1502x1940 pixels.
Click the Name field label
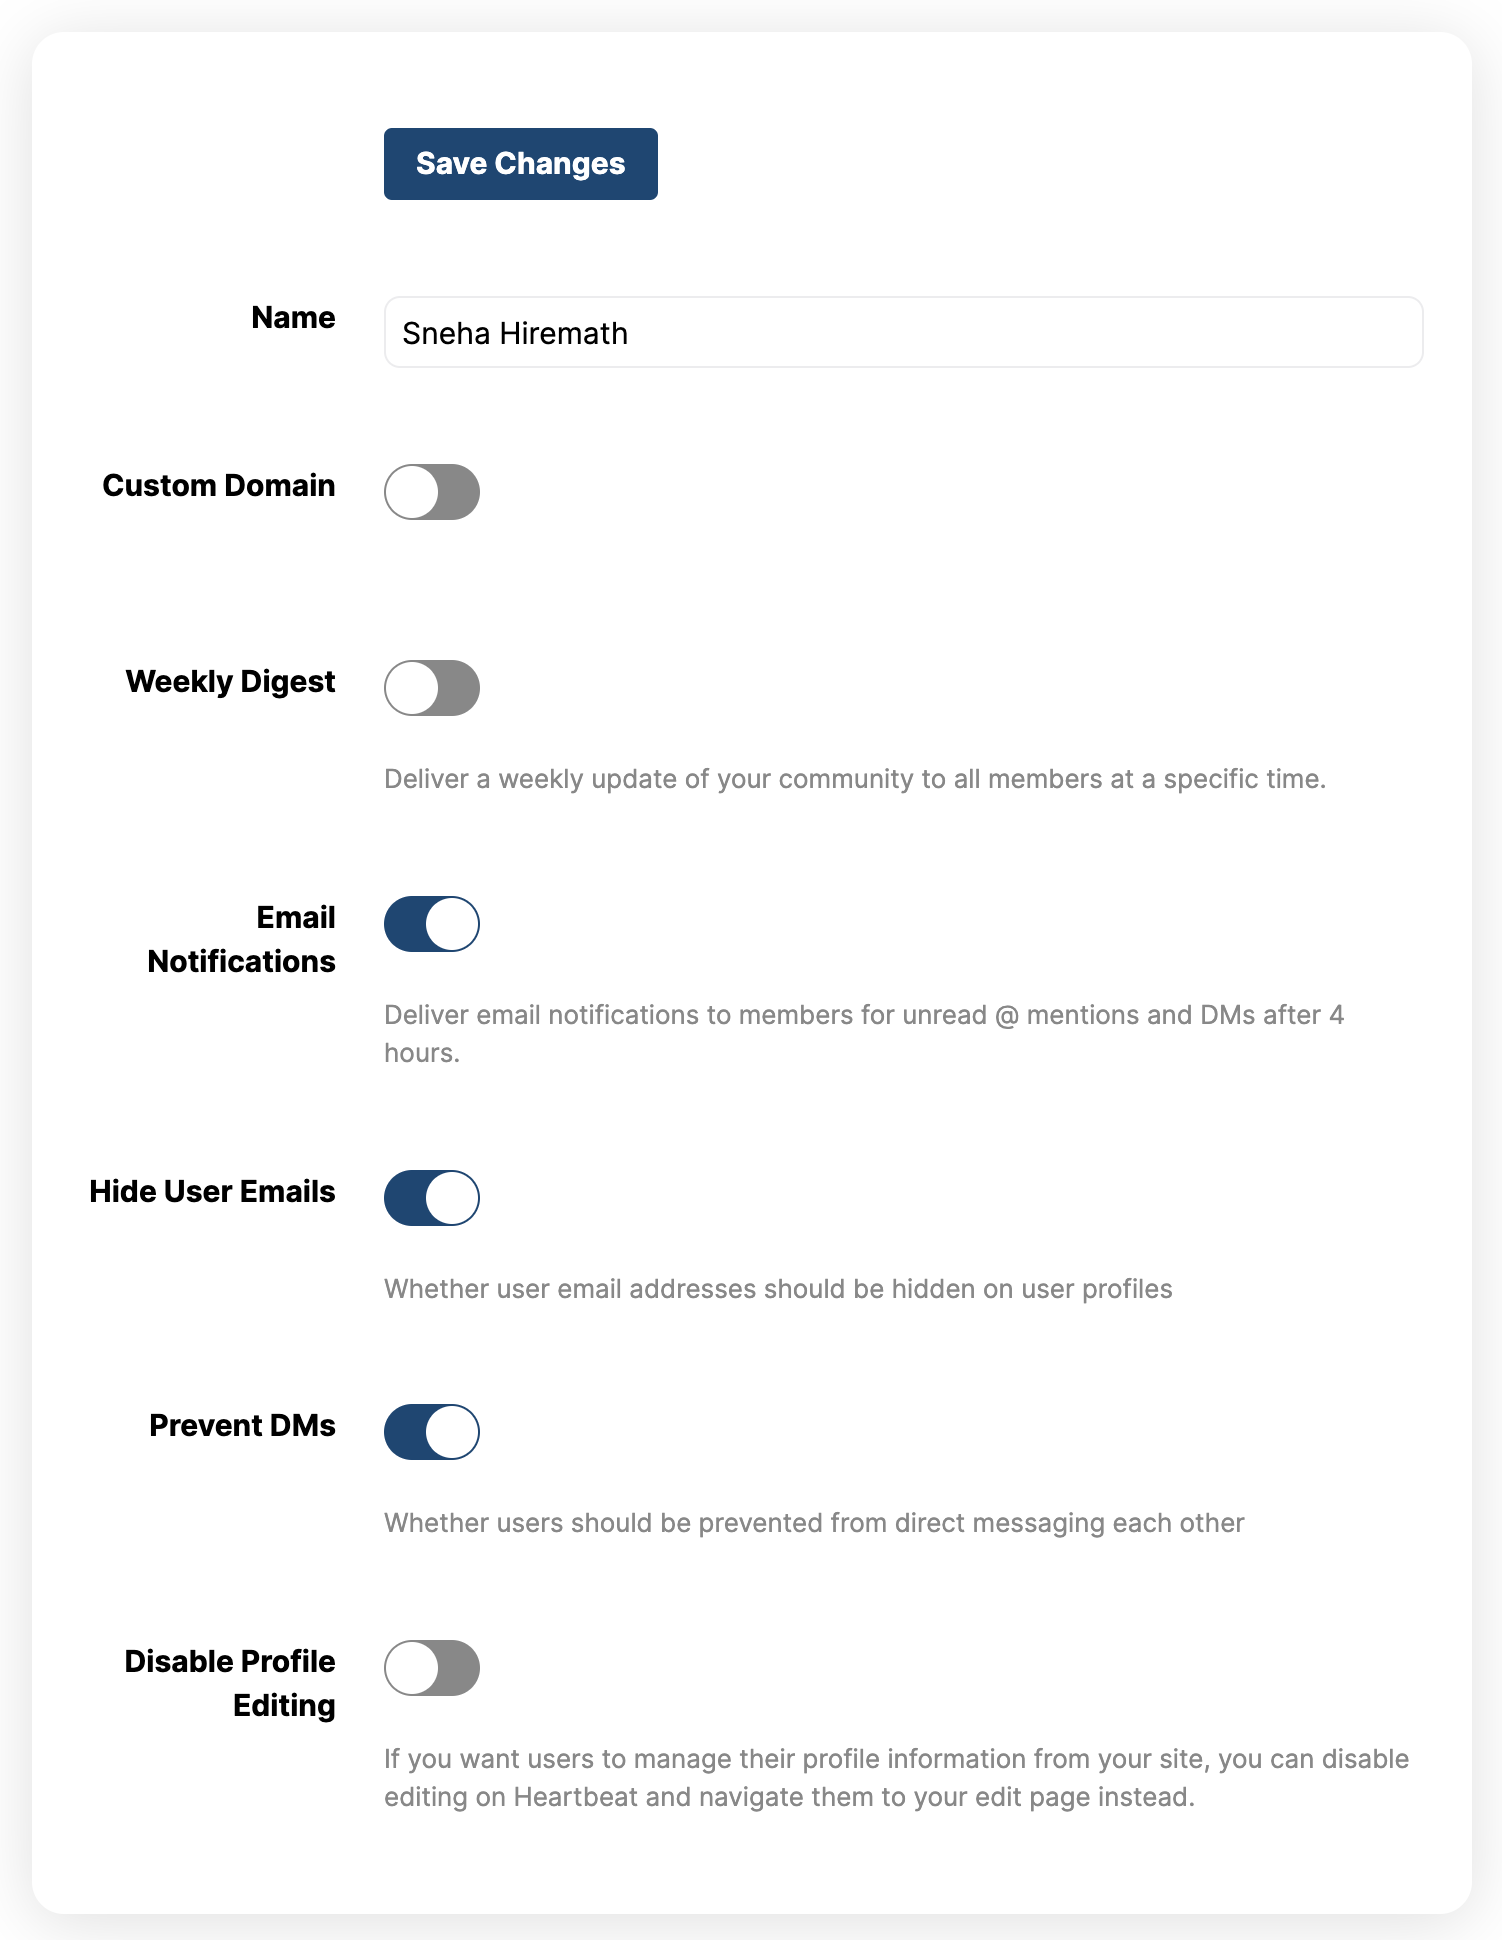293,317
